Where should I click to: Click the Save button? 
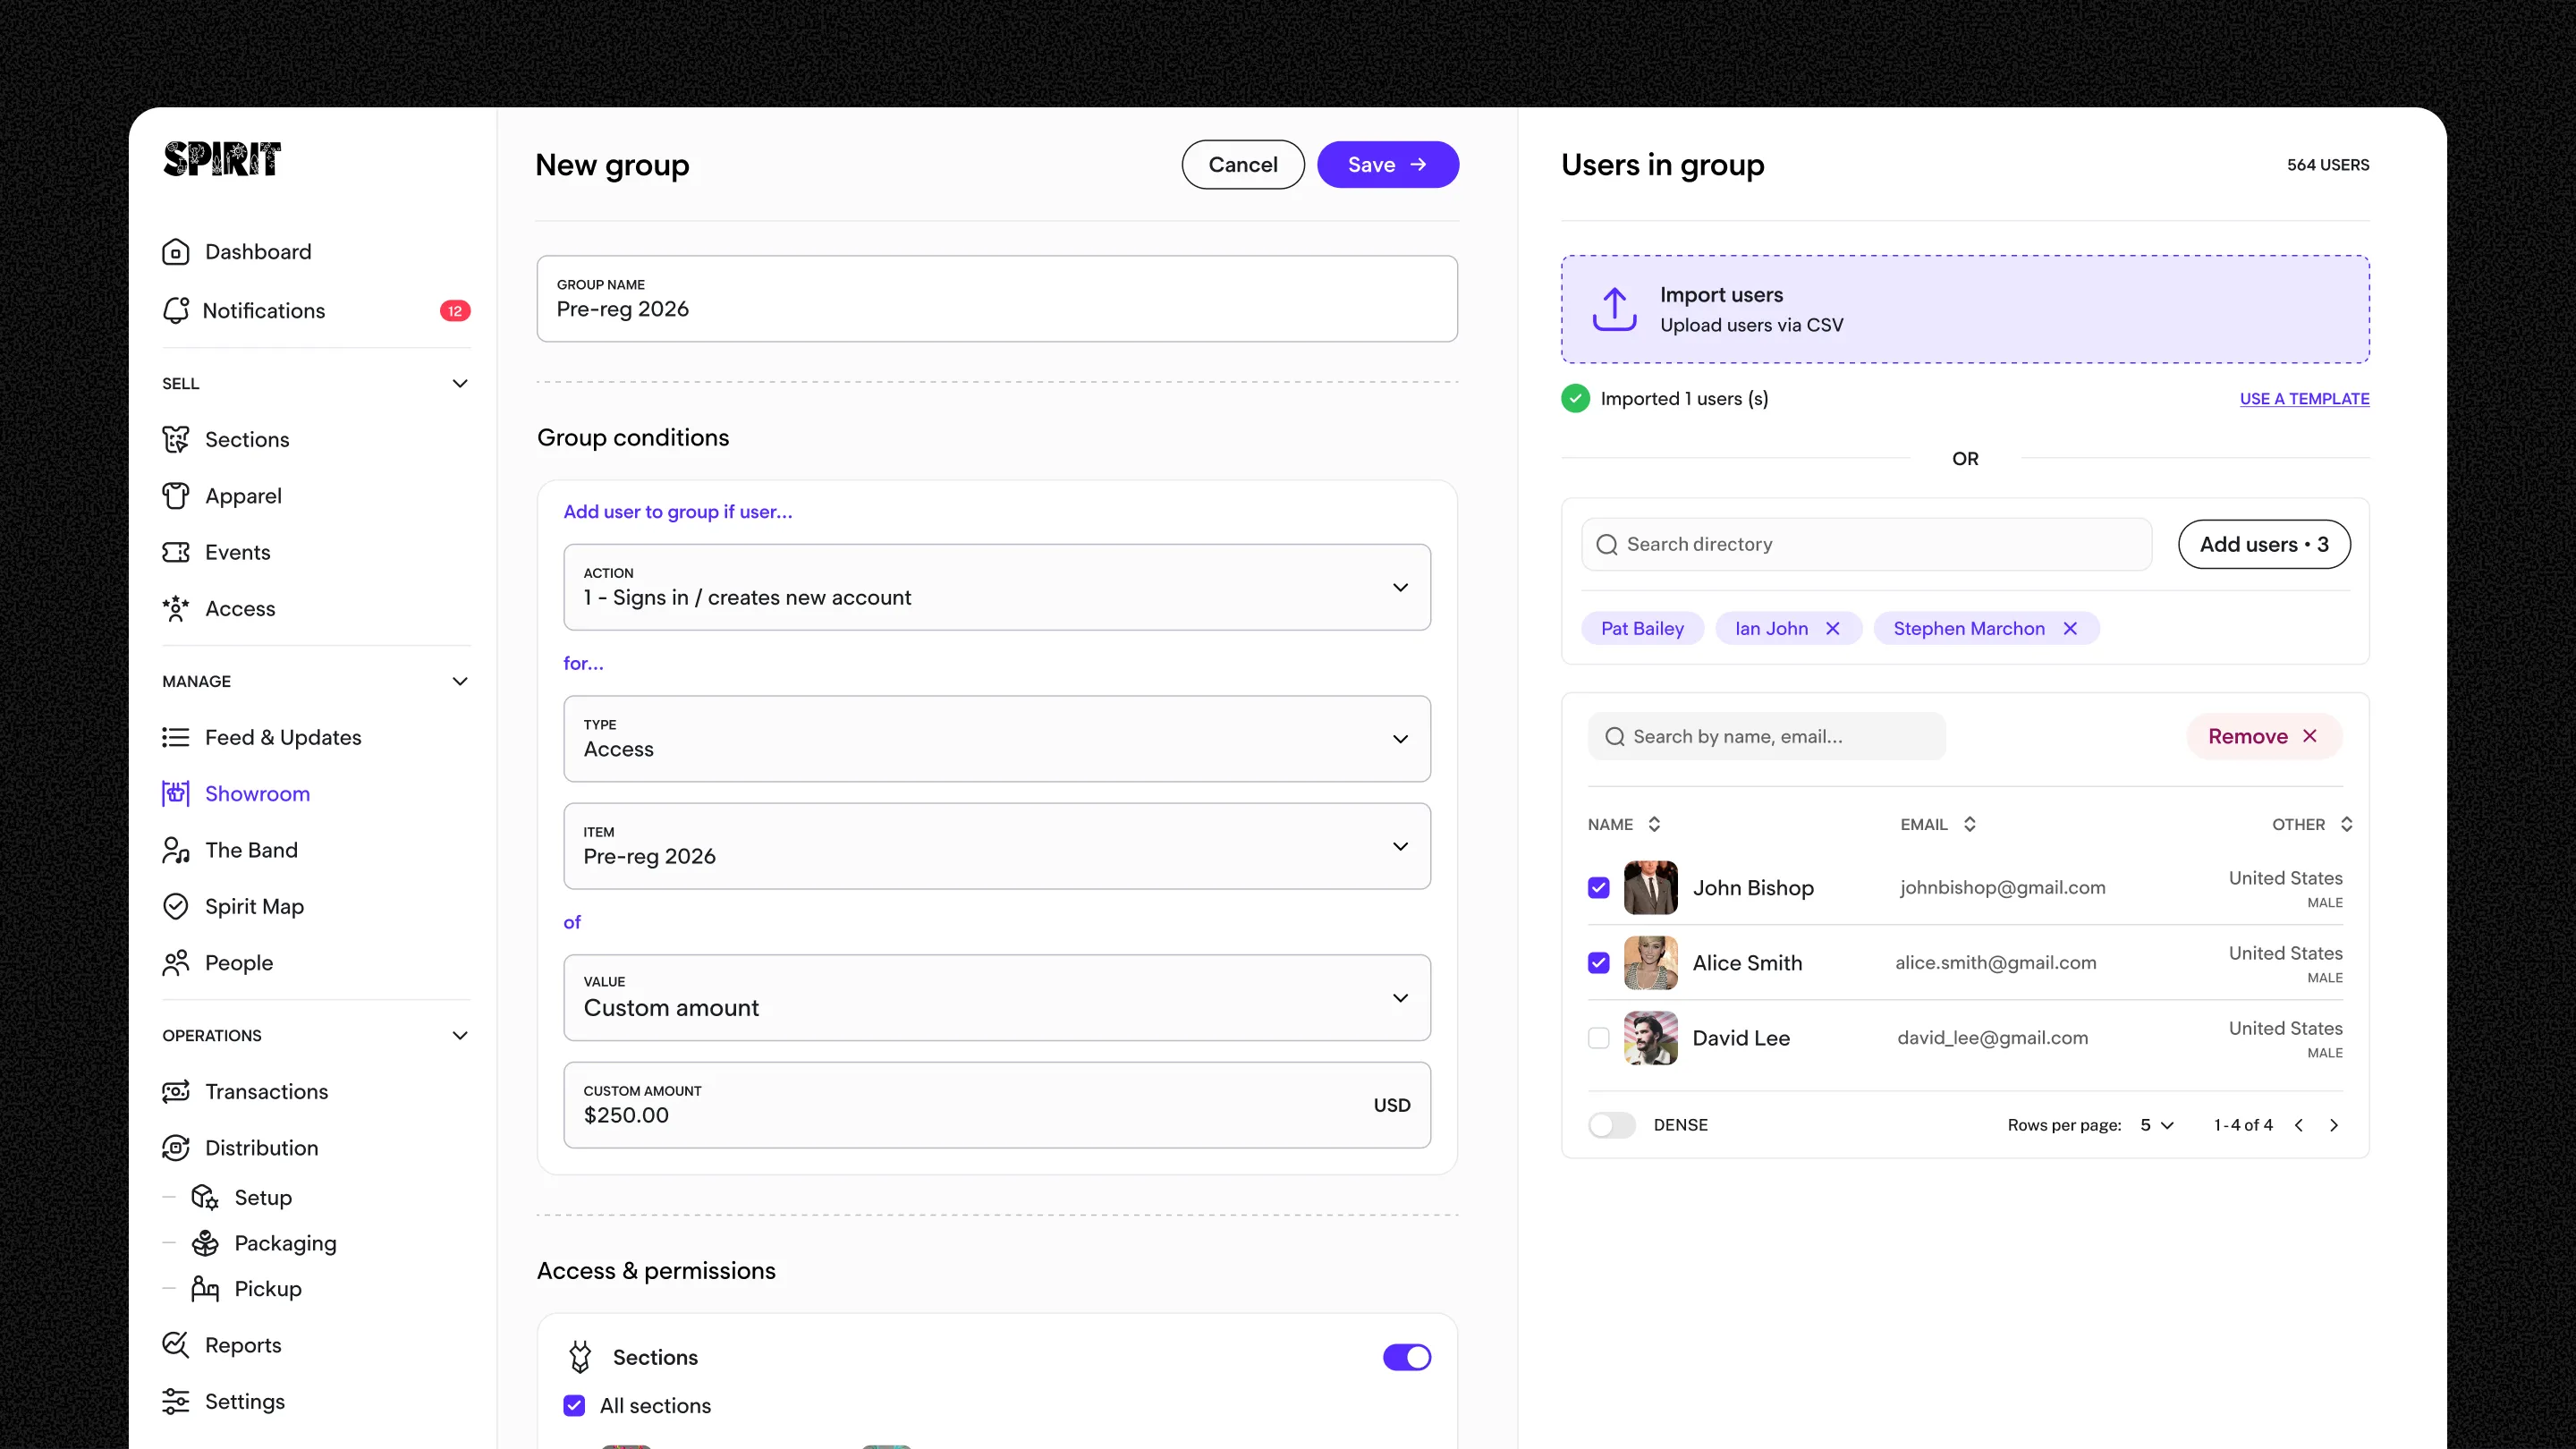tap(1387, 164)
